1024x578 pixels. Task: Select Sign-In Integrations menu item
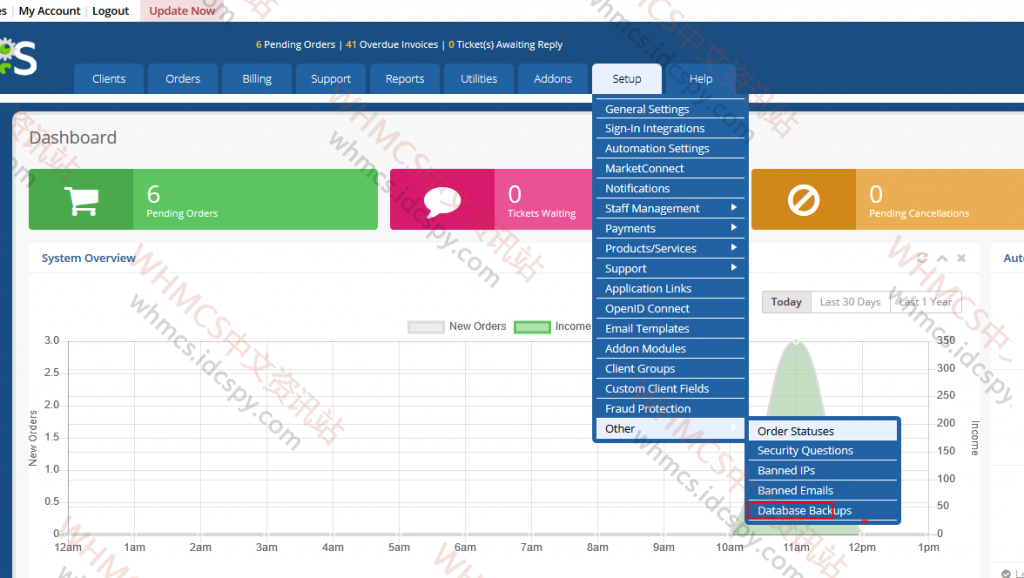click(x=670, y=129)
